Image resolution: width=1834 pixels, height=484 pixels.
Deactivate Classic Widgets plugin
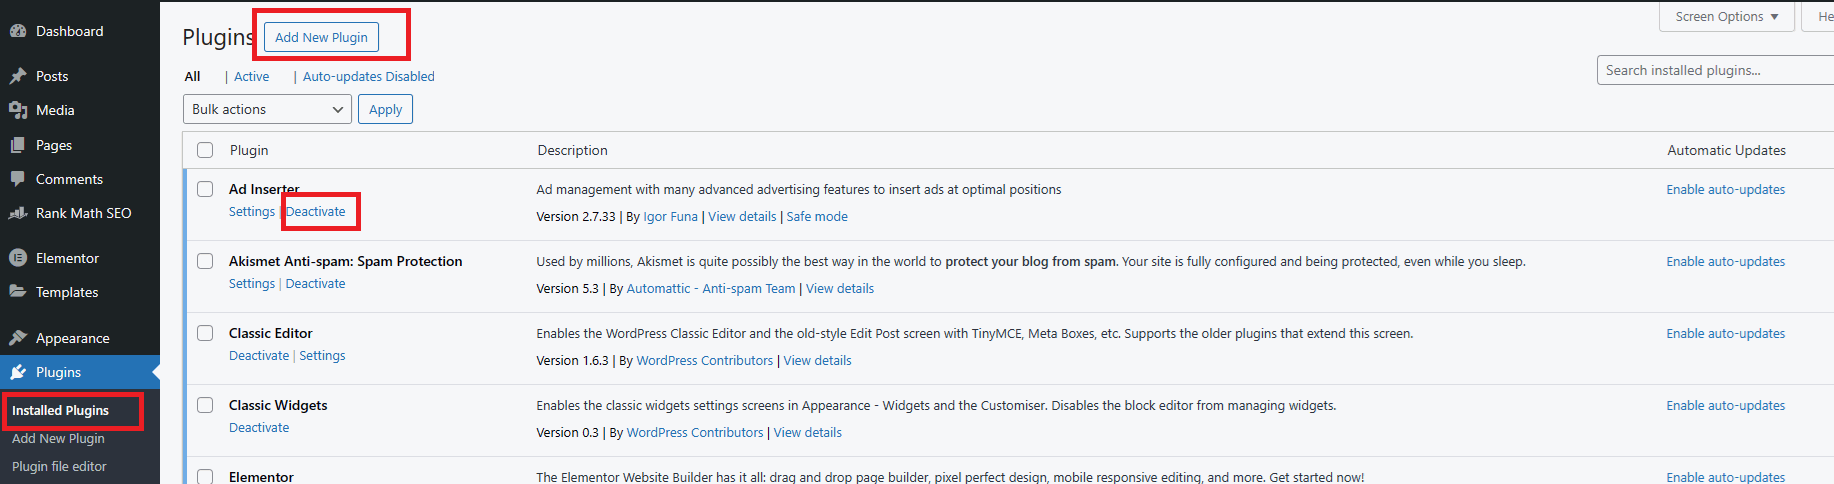coord(259,427)
